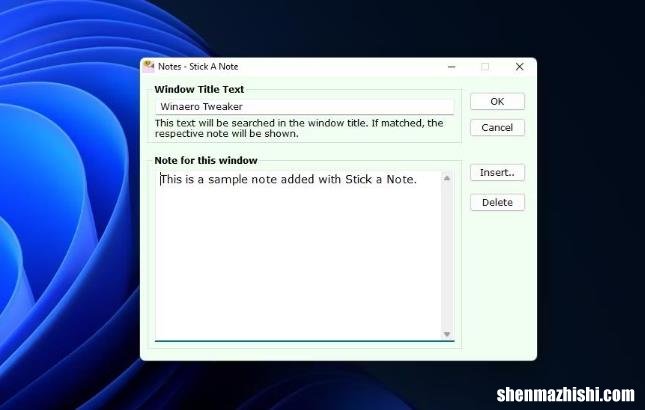
Task: Click the 'Notes - Stick A Note' title text
Action: [x=198, y=67]
